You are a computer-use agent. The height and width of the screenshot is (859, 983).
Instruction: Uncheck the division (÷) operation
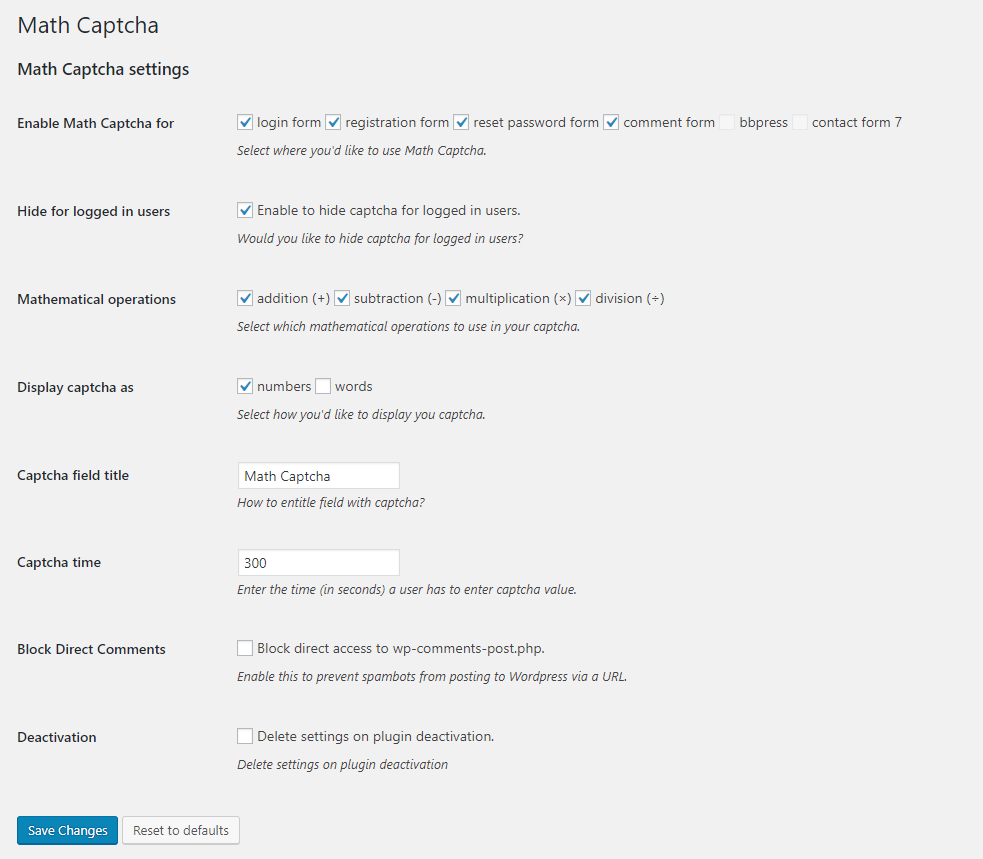pyautogui.click(x=584, y=298)
